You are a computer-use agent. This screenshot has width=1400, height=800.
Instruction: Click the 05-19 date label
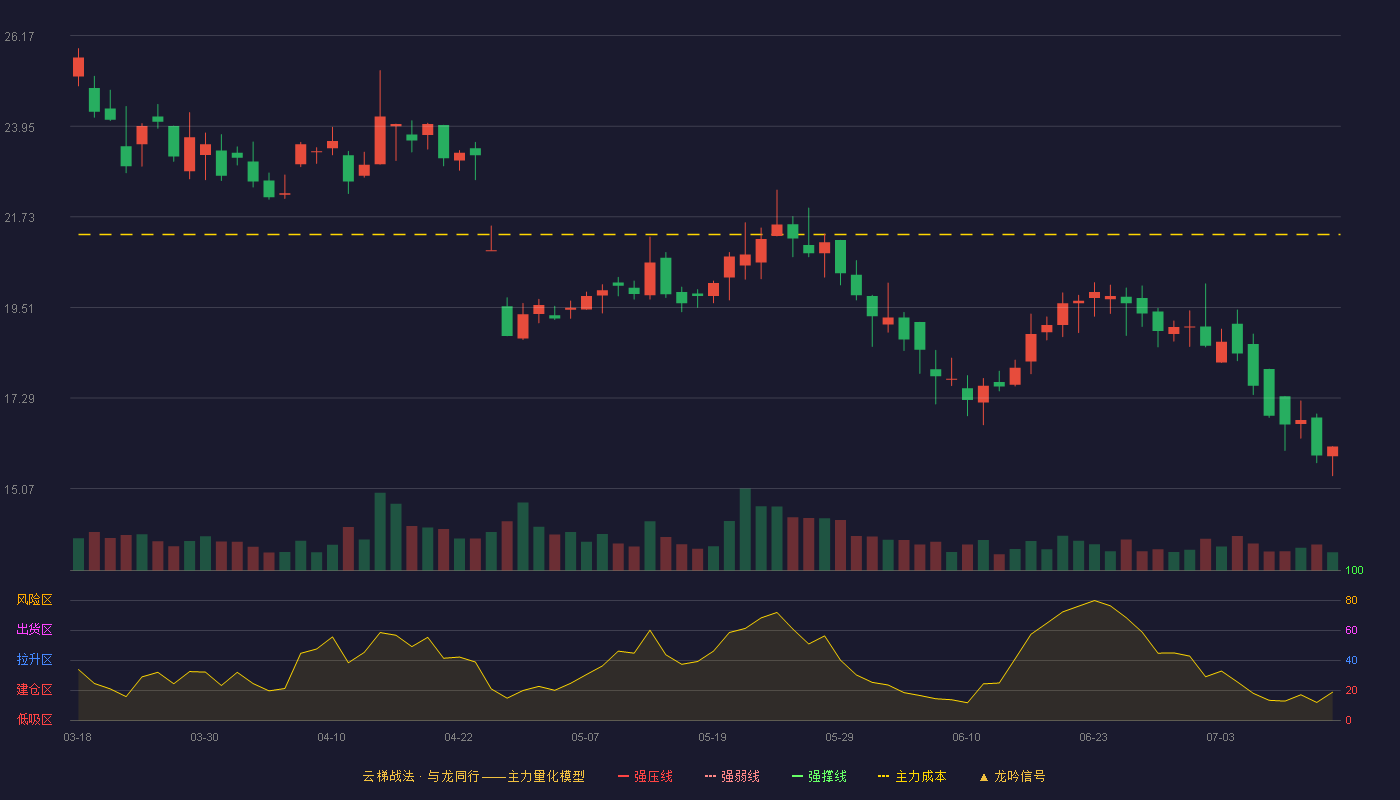point(712,737)
